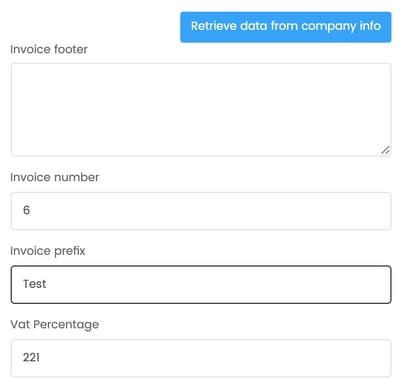Click the Invoice footer label
400x387 pixels.
[49, 49]
